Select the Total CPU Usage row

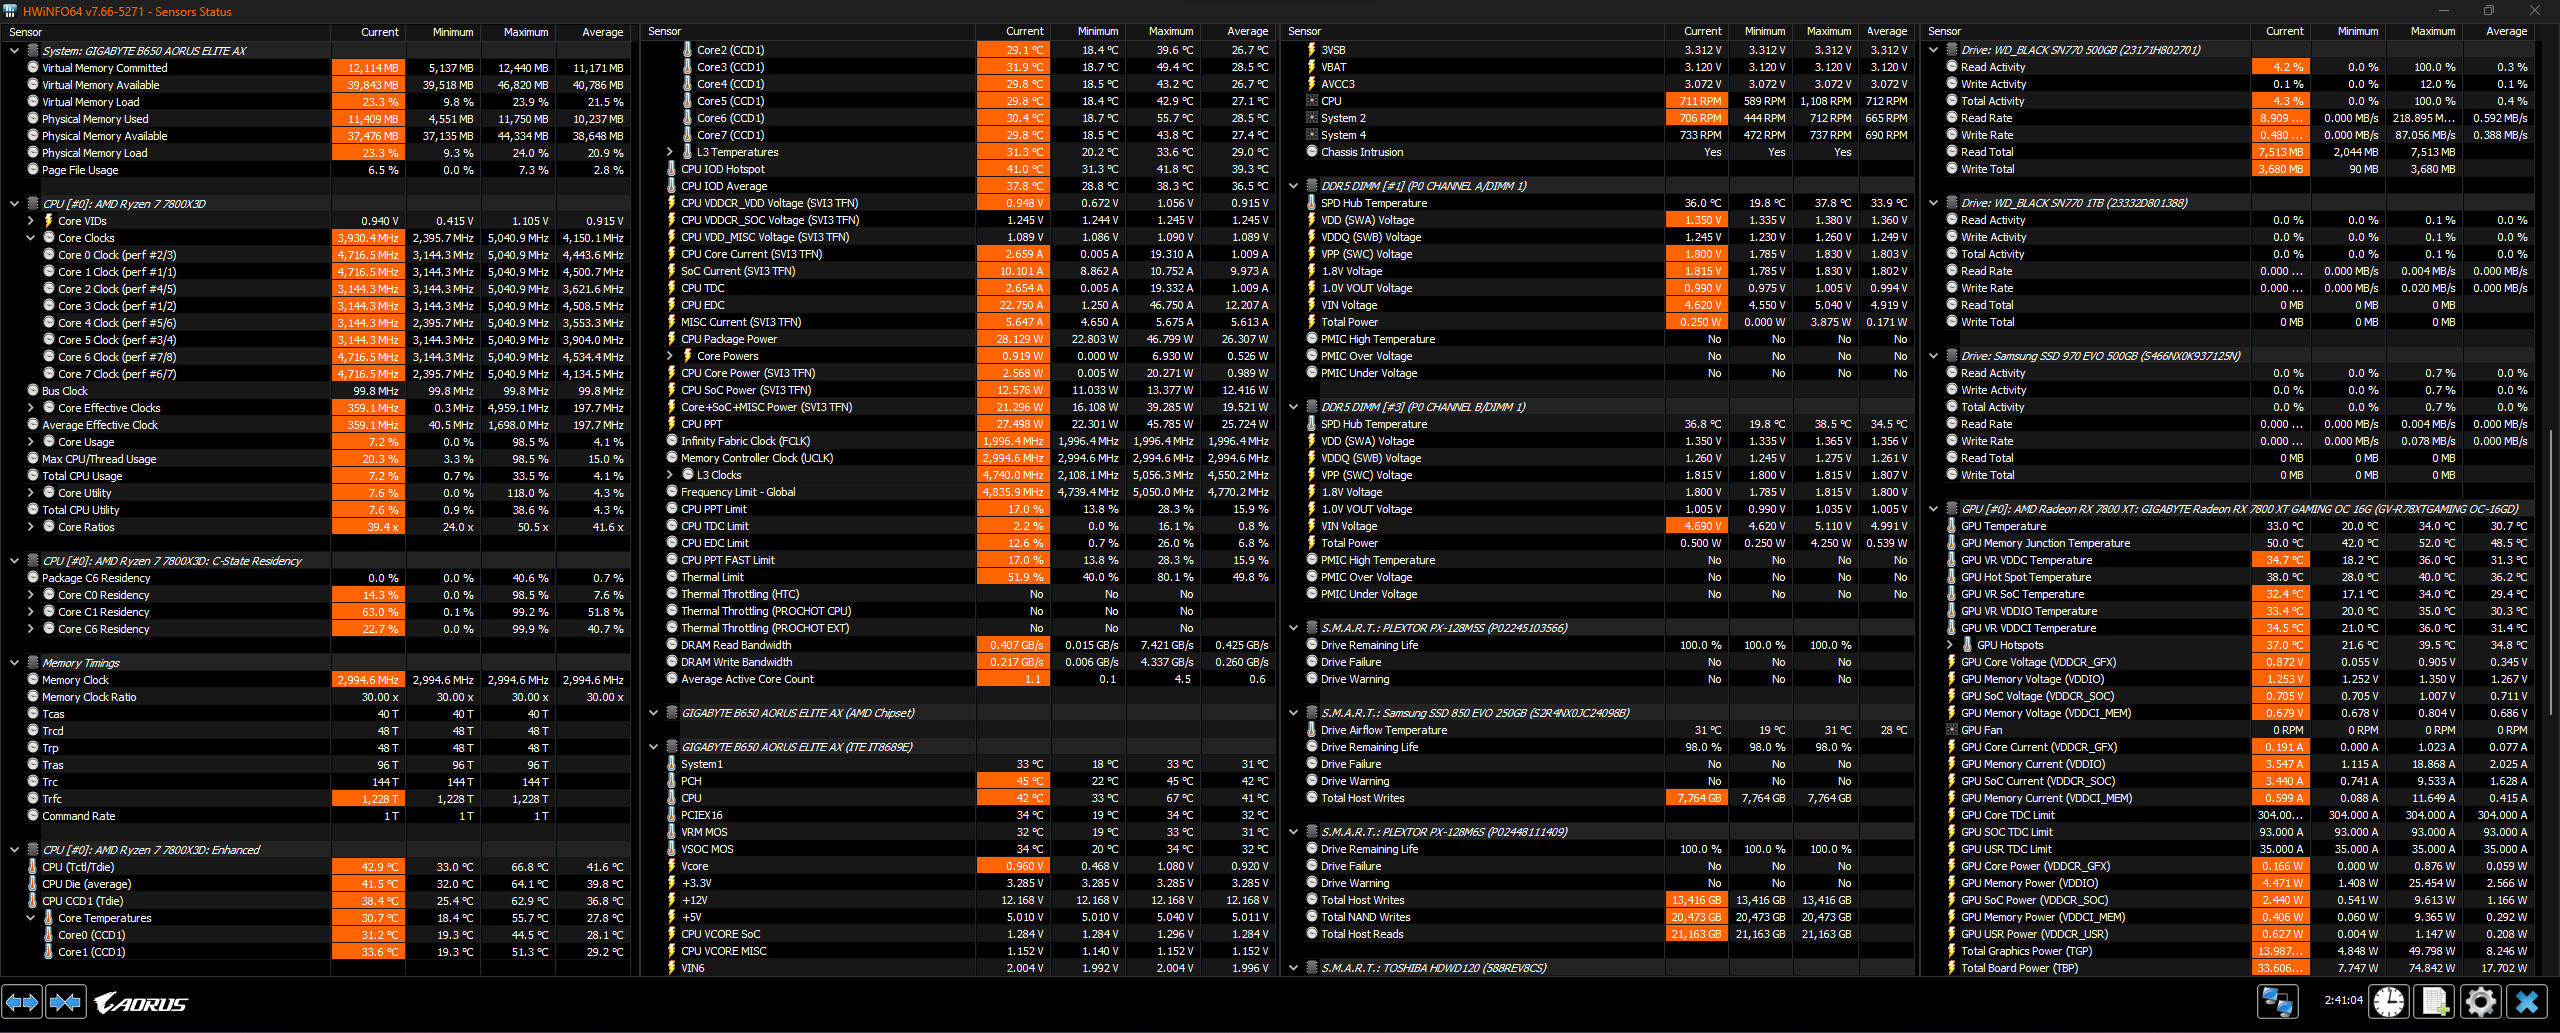[x=316, y=476]
